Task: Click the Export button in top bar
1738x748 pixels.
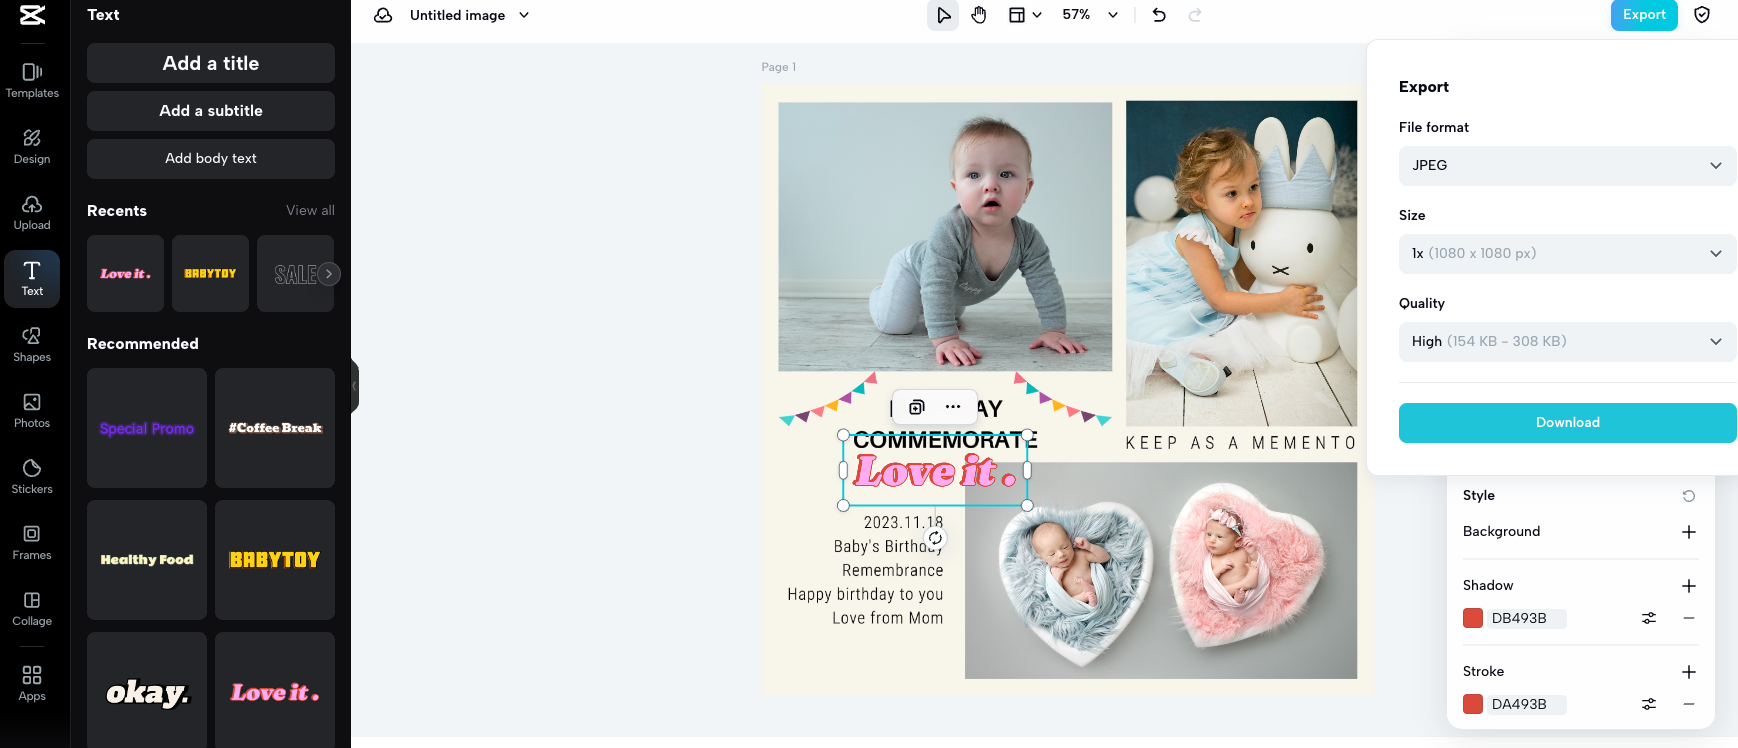Action: 1644,15
